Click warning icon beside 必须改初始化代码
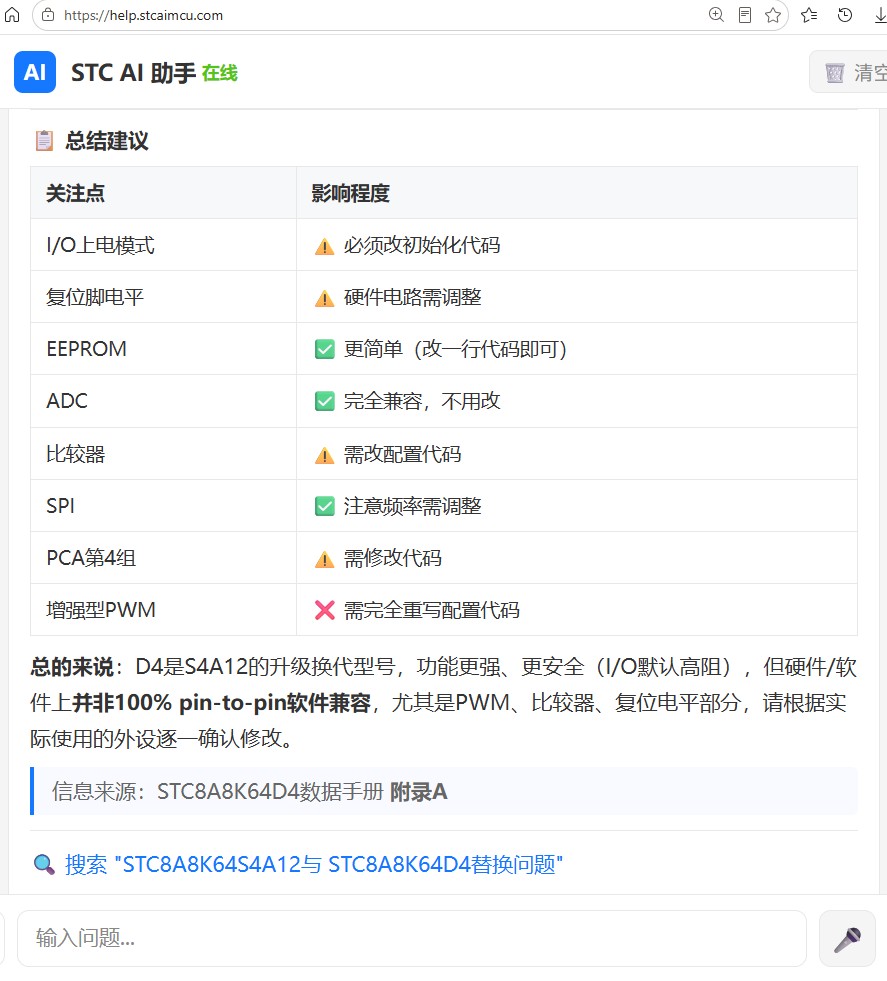 click(324, 247)
